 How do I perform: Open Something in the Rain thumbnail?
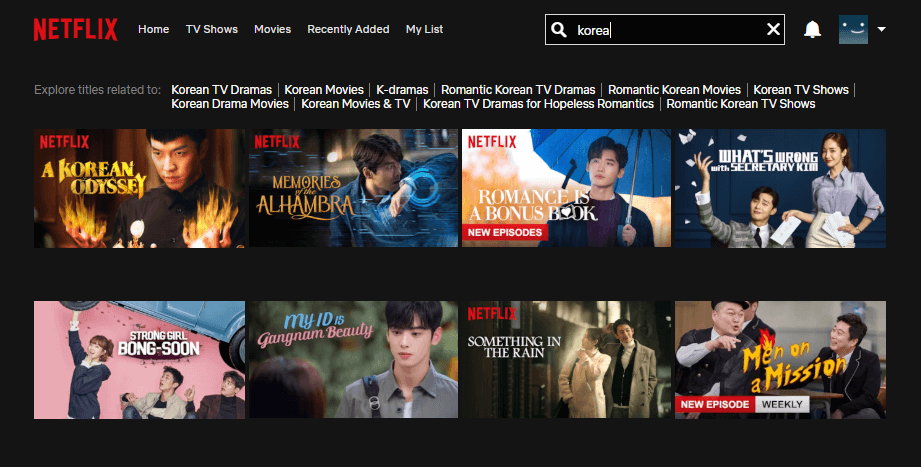point(566,360)
